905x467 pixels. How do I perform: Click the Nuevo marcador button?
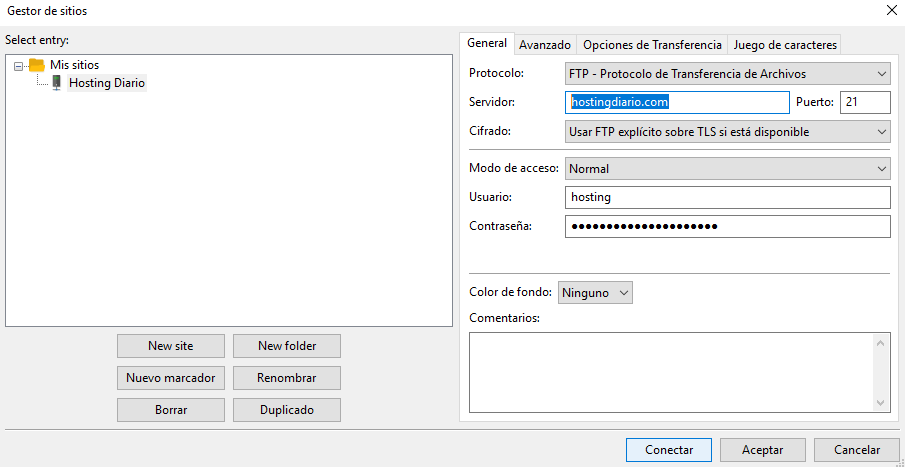(171, 378)
